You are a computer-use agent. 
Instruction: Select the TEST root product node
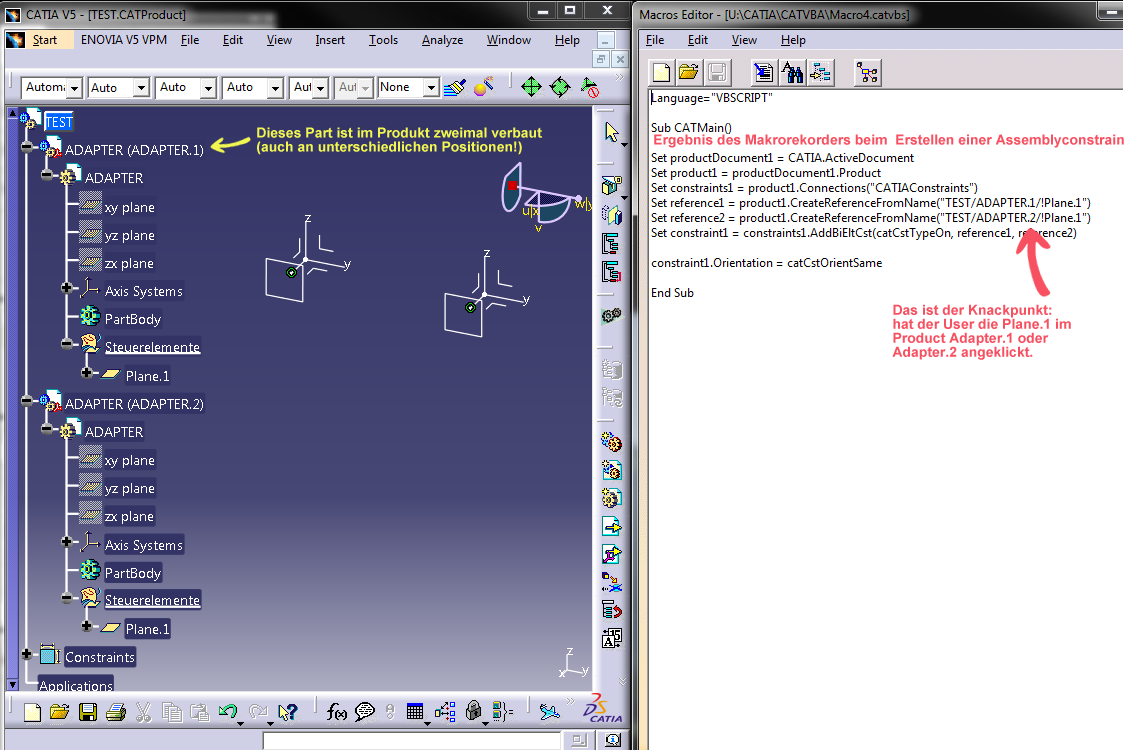[x=59, y=122]
